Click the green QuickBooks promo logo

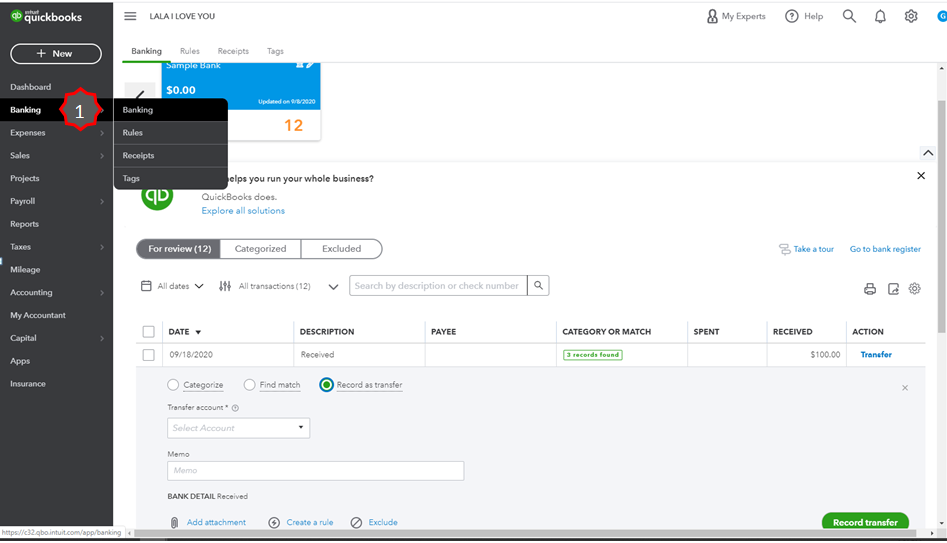pyautogui.click(x=157, y=195)
